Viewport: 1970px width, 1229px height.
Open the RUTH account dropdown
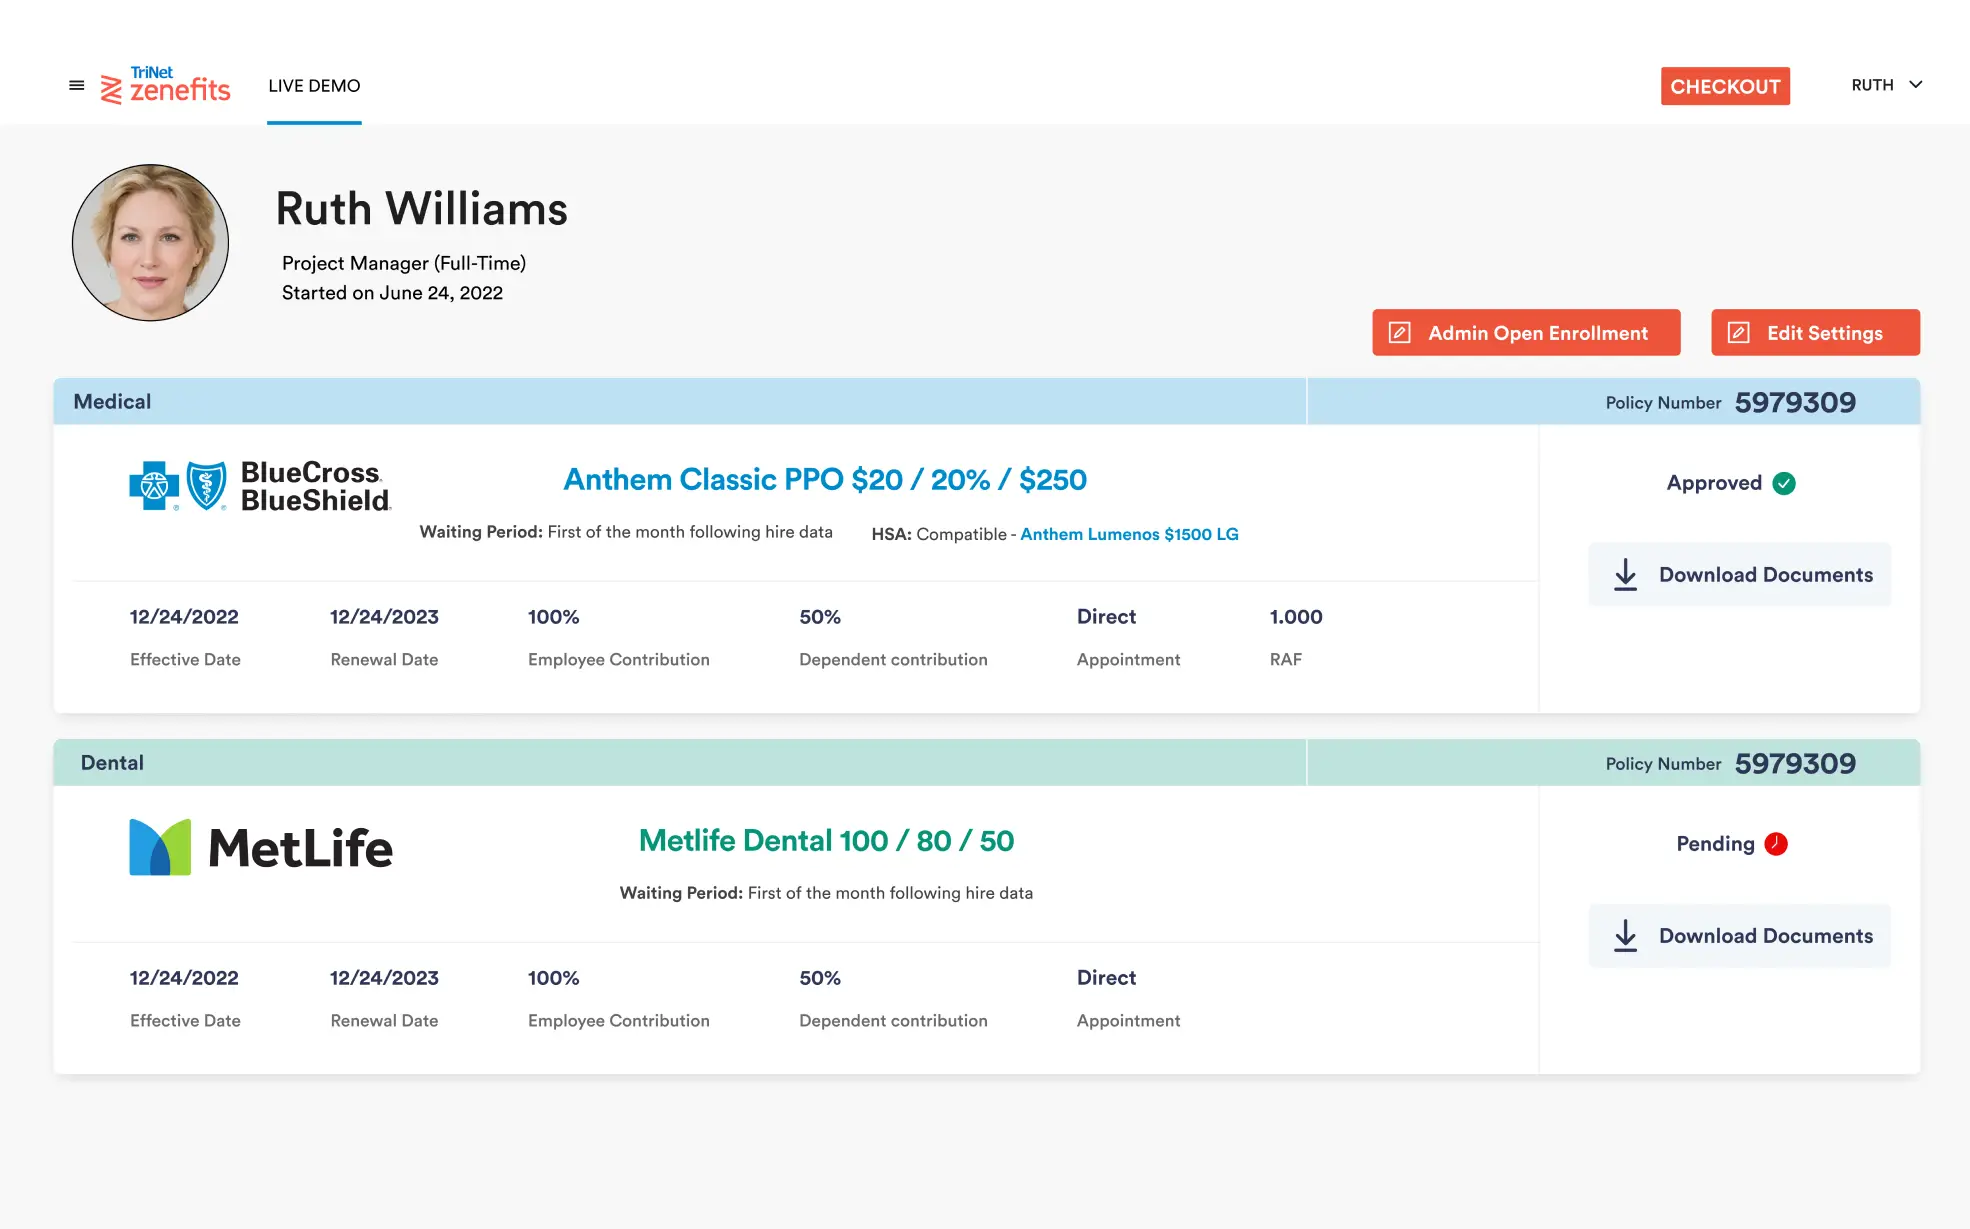coord(1887,85)
